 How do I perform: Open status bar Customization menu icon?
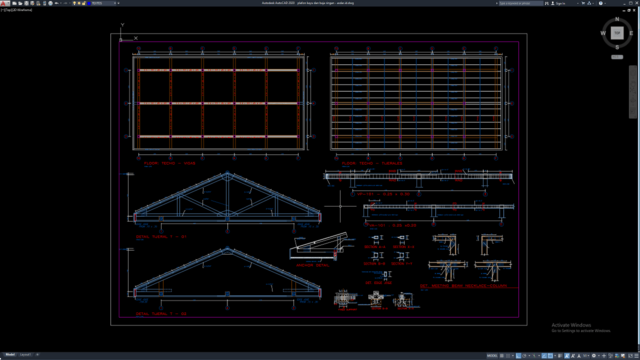[636, 356]
